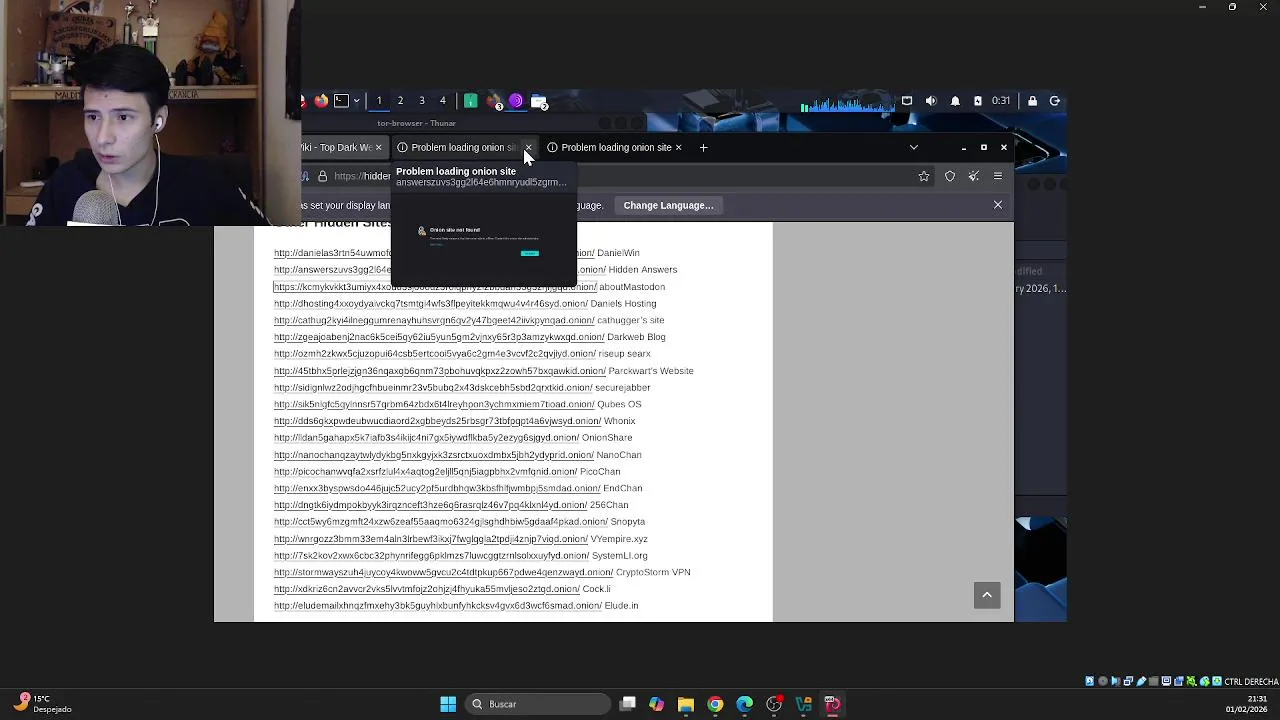This screenshot has width=1280, height=720.
Task: Switch to workspace 1 in VM panel
Action: (379, 101)
